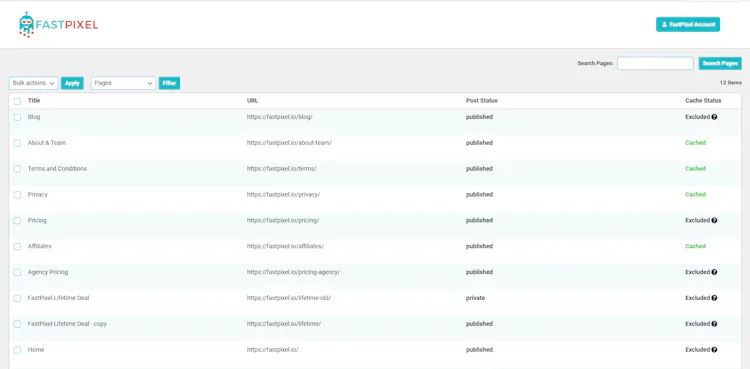
Task: Click the https://fastpixel.io/lifetime/ URL
Action: point(284,324)
